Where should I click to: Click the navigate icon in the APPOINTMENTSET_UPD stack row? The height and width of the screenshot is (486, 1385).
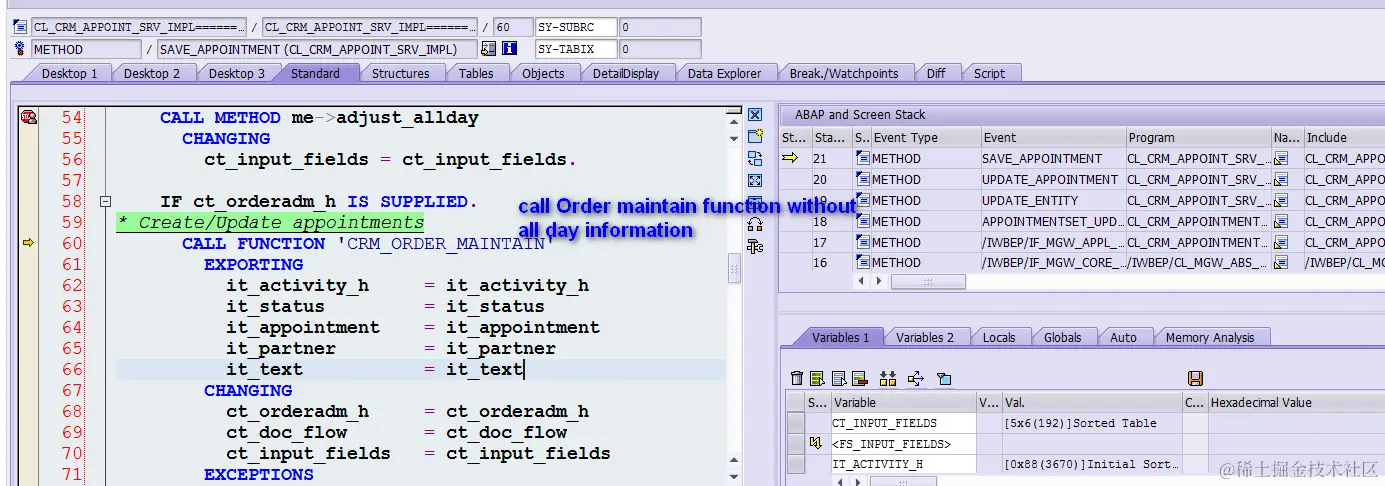1281,221
